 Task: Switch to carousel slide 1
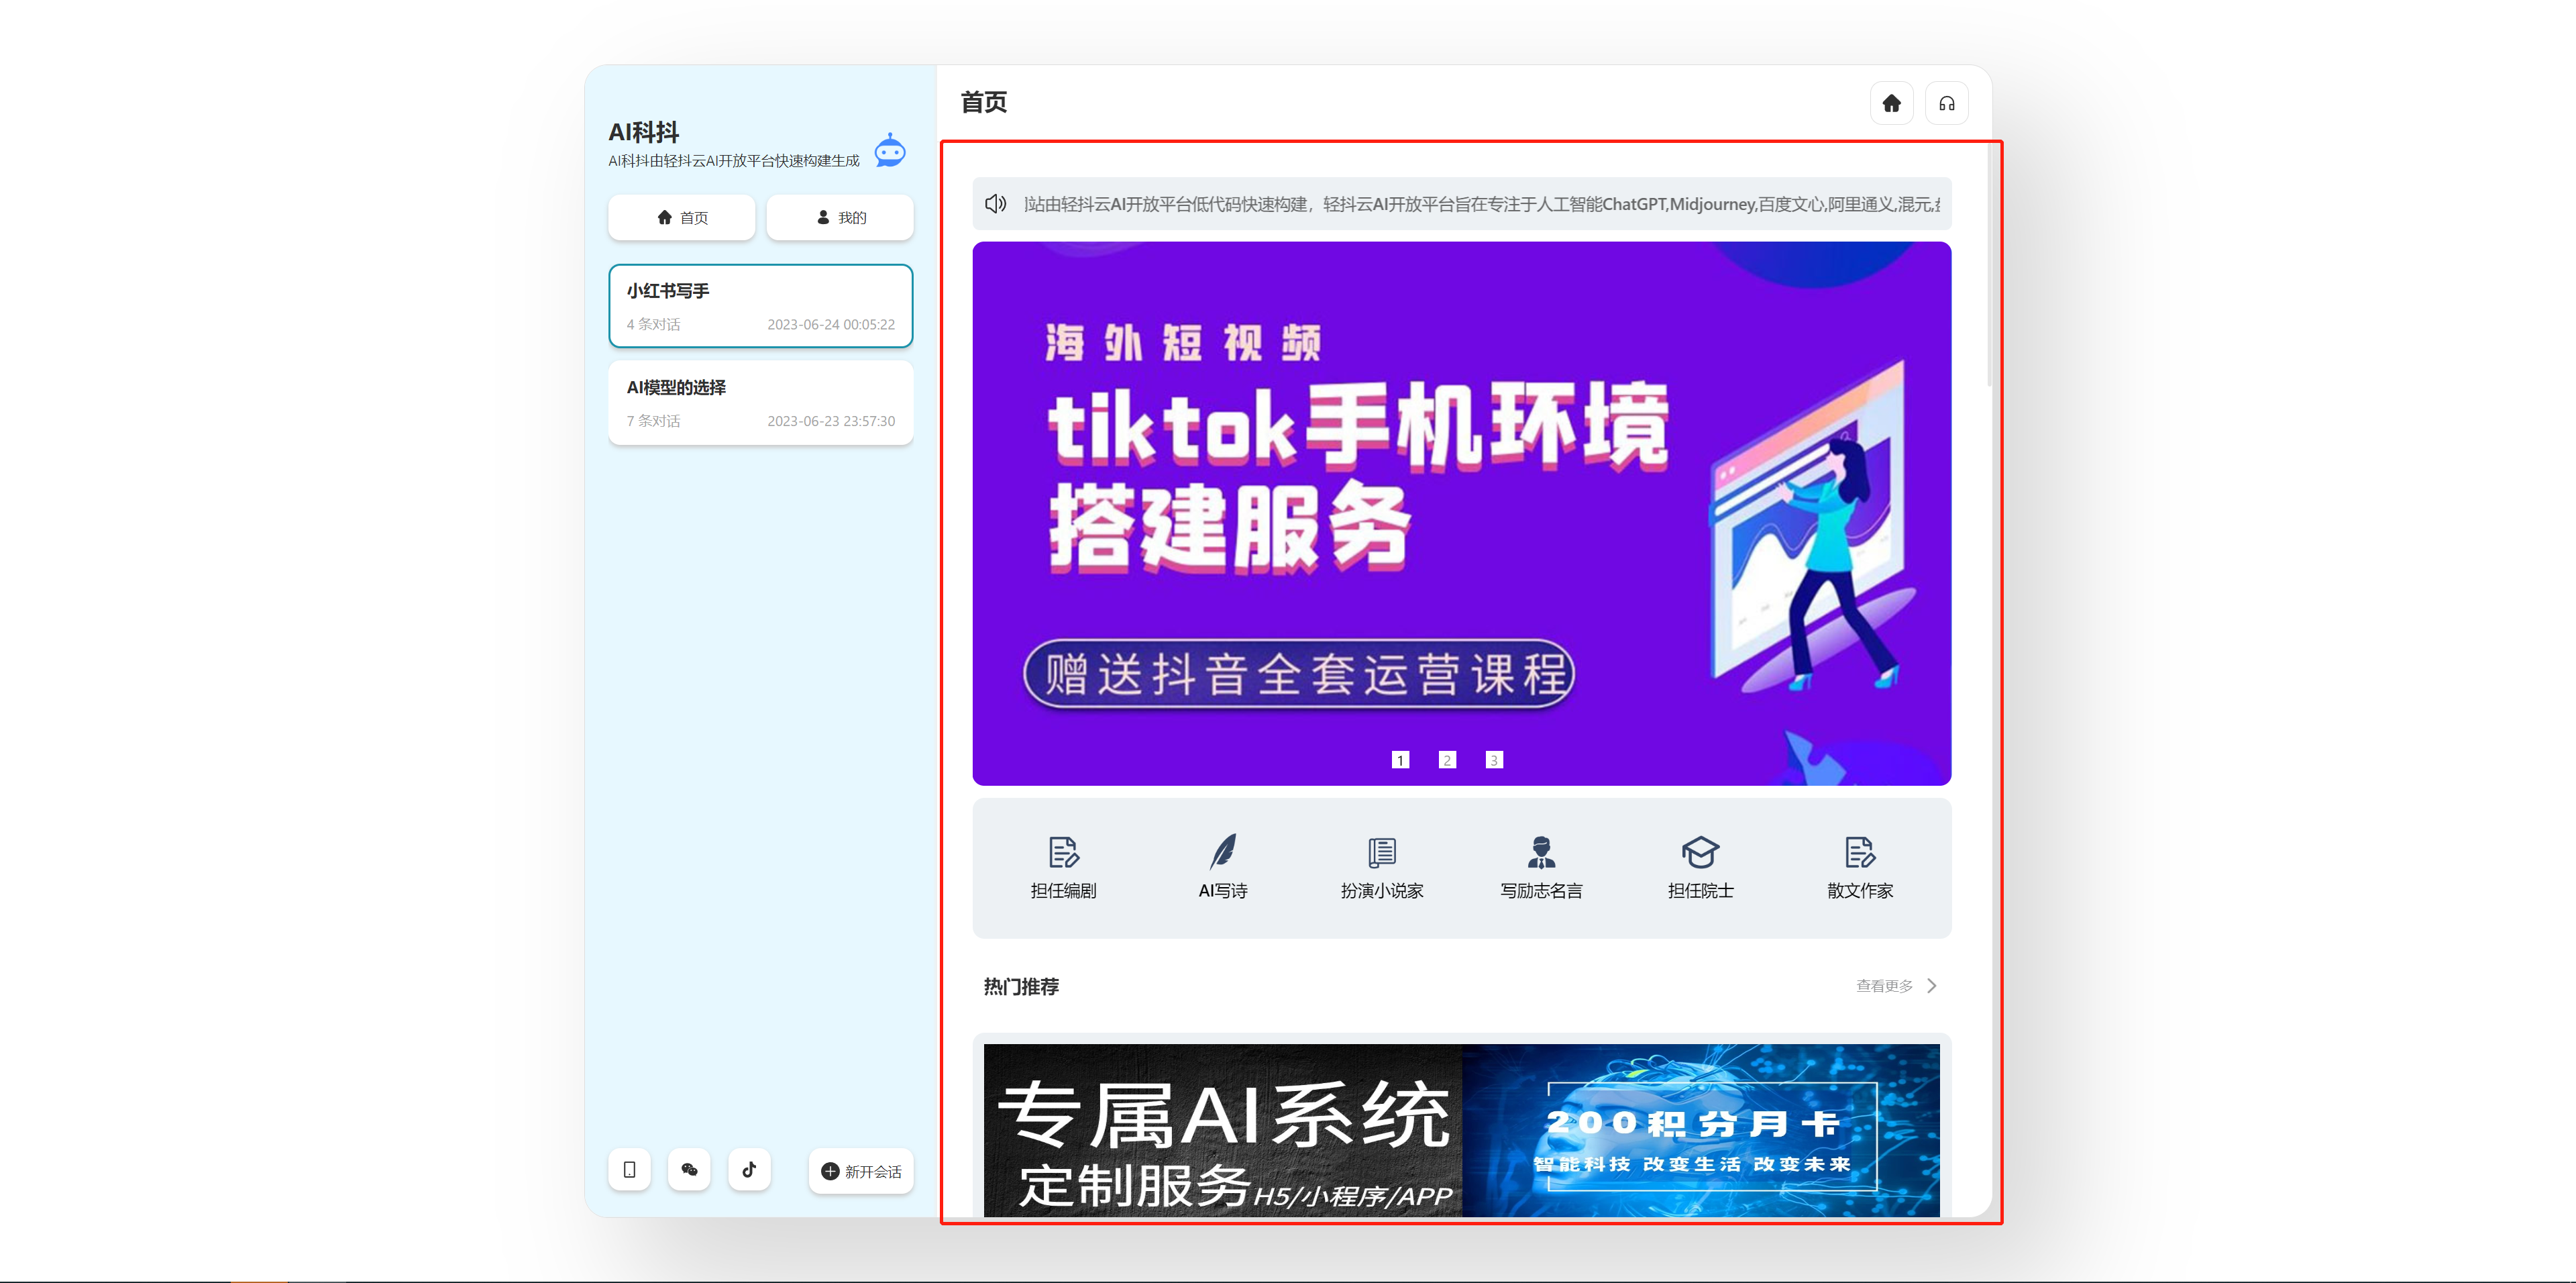pyautogui.click(x=1400, y=760)
